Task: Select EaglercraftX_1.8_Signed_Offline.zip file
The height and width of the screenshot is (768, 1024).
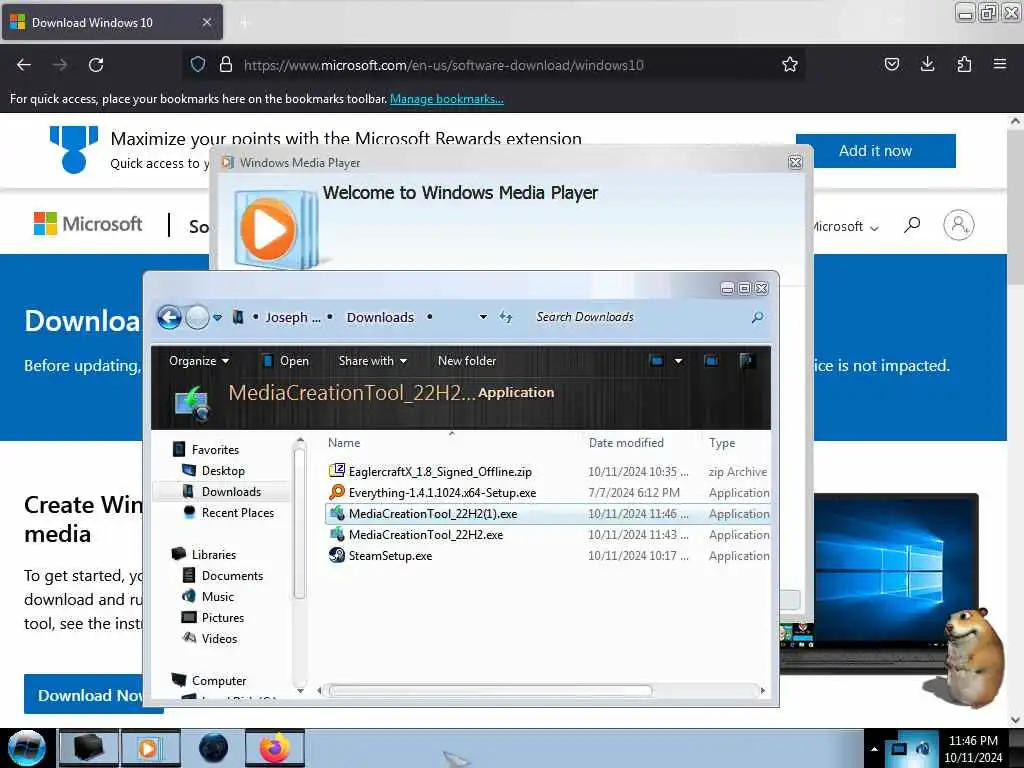Action: point(548,472)
